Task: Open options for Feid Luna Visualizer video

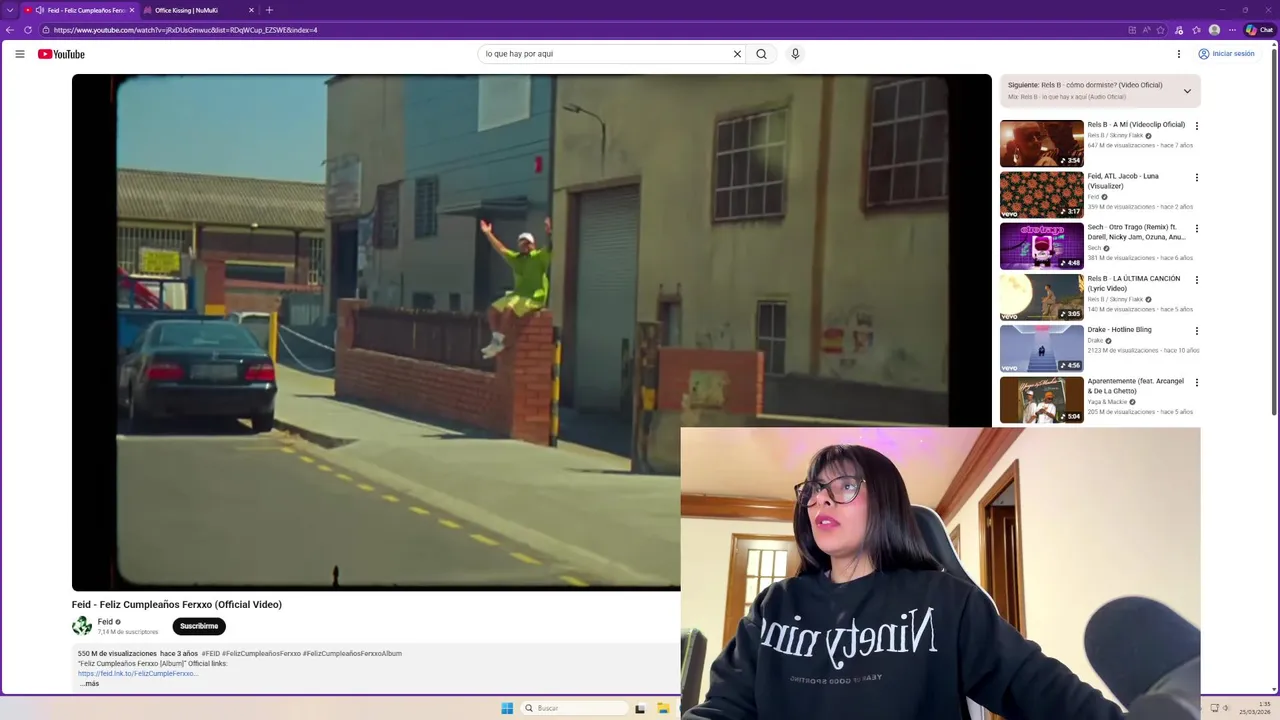Action: (1197, 177)
